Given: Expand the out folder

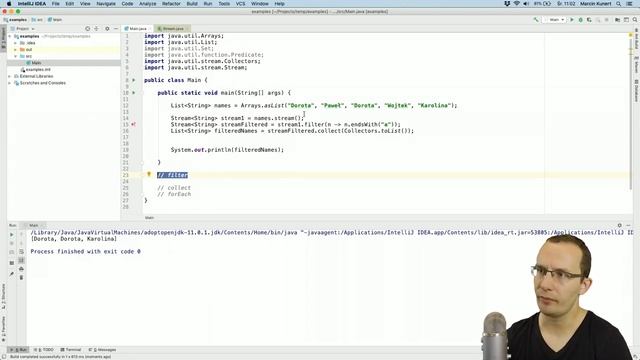Looking at the screenshot, I should tap(16, 49).
